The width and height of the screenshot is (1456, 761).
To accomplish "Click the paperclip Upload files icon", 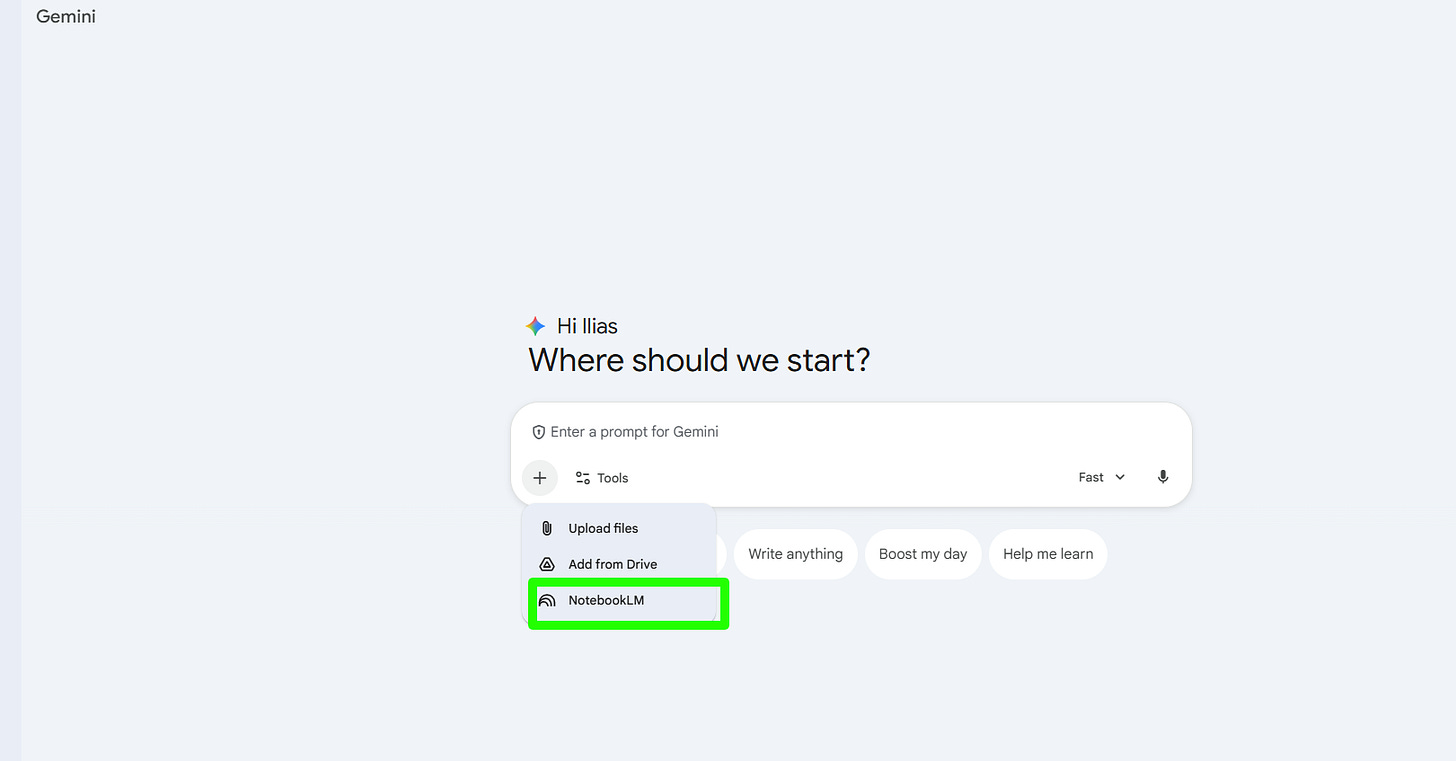I will coord(547,528).
